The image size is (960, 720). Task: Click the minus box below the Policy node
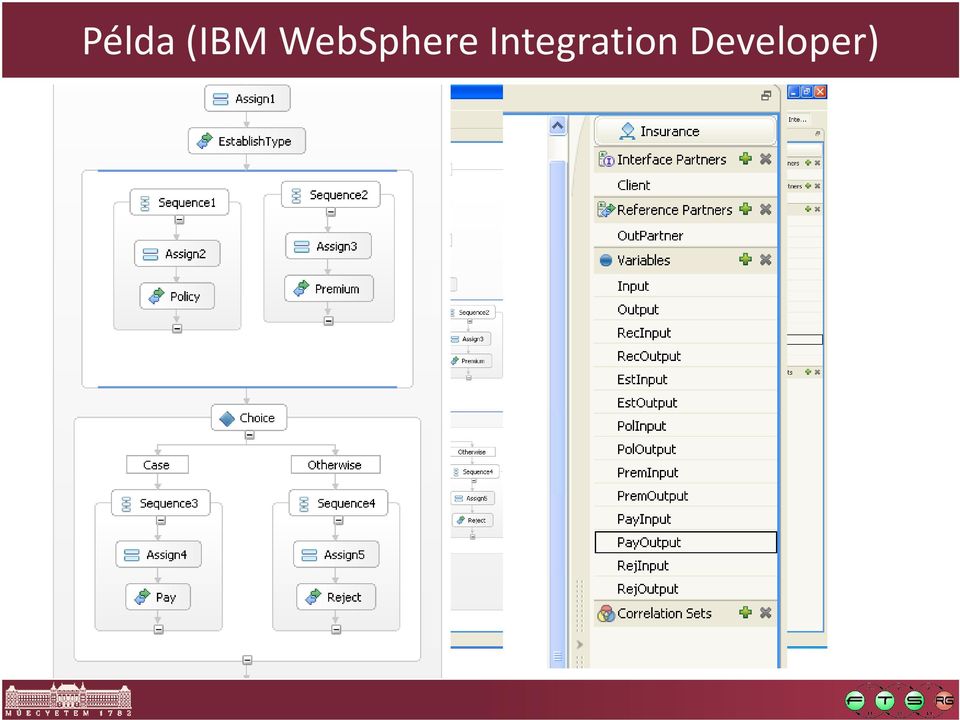177,329
